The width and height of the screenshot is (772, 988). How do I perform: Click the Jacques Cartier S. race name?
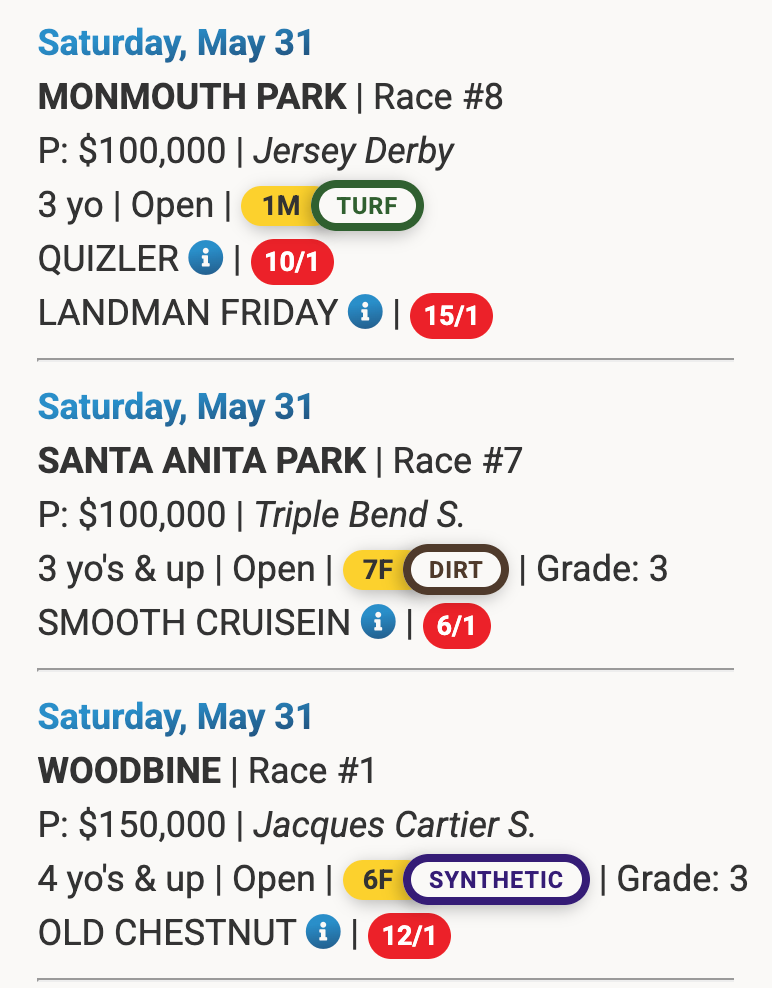(x=395, y=825)
